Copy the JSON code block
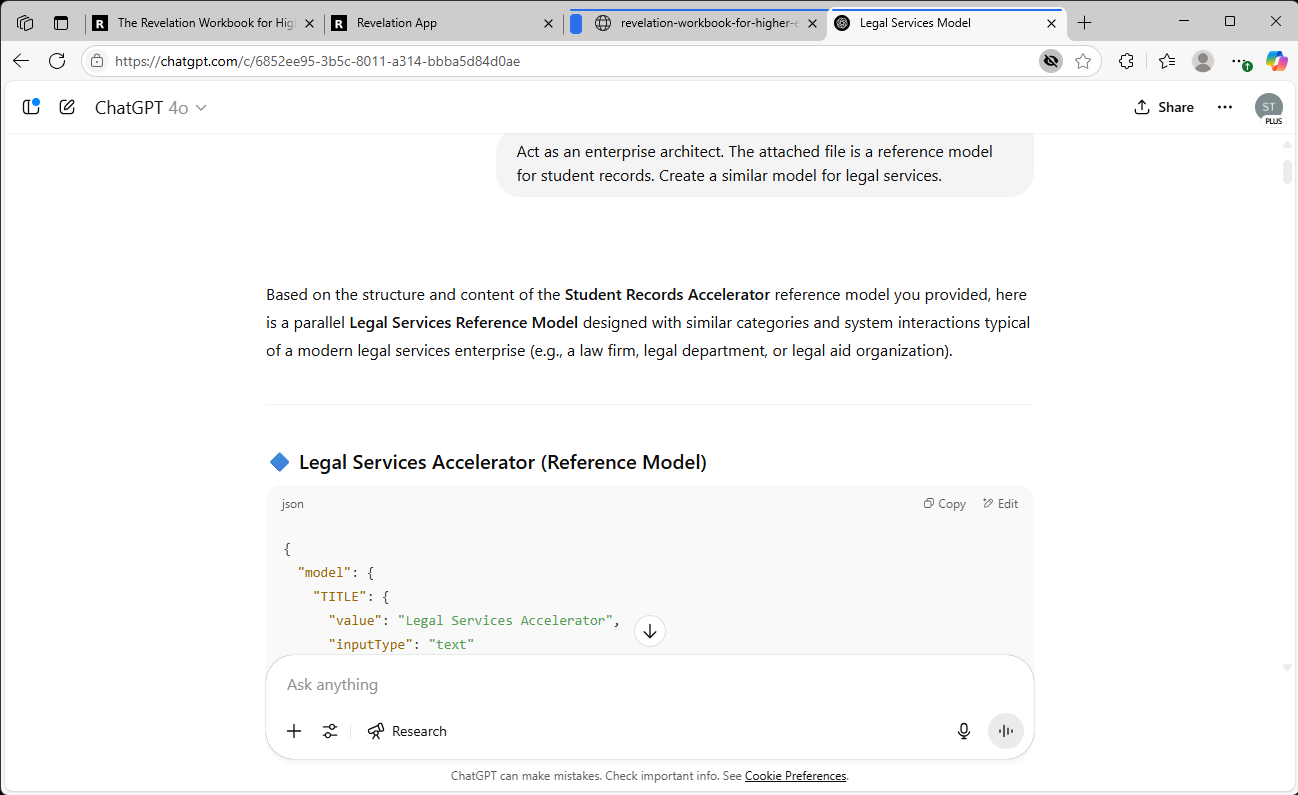 (x=943, y=503)
